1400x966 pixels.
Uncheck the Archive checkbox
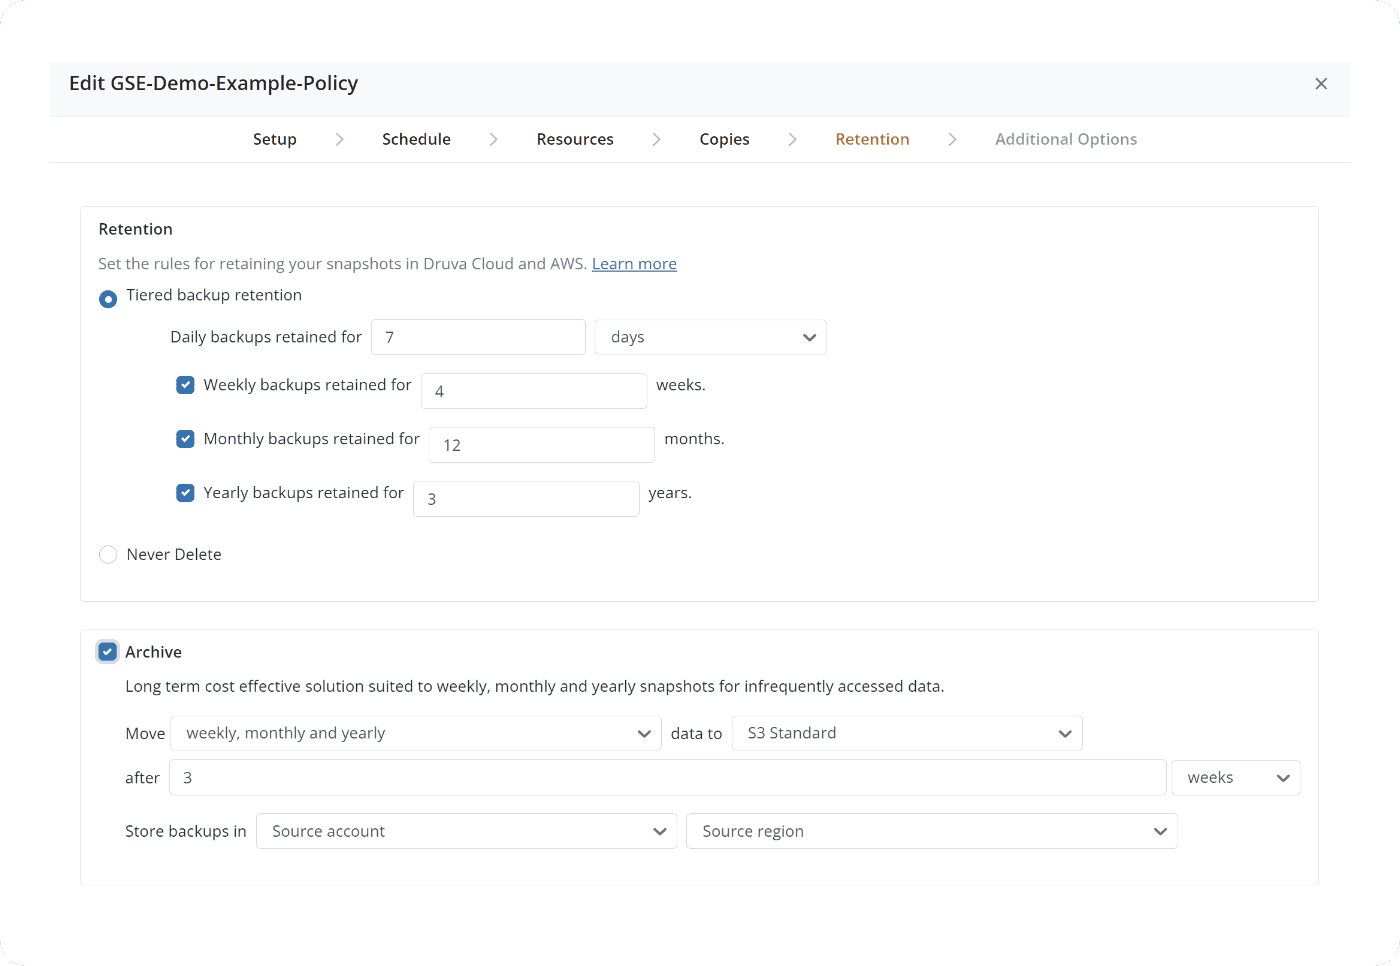[108, 652]
